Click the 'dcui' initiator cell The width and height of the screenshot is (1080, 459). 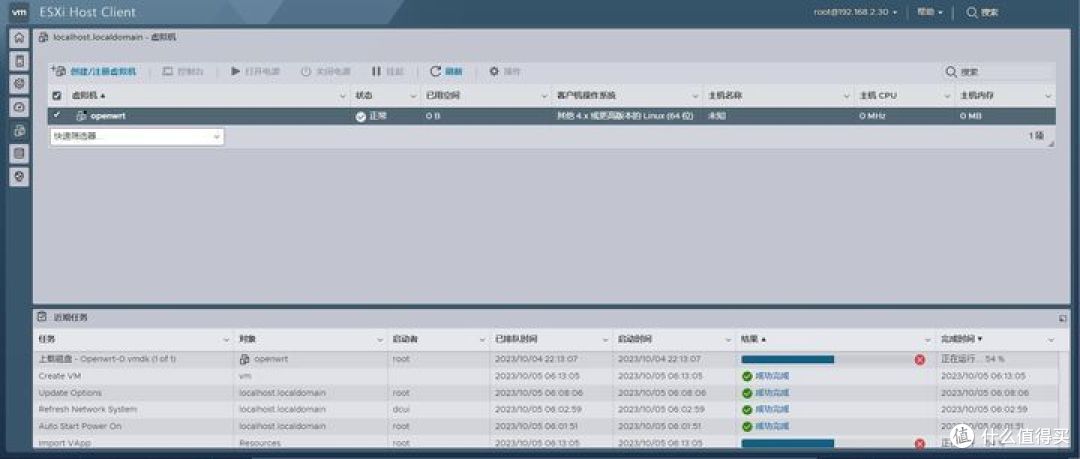click(400, 409)
